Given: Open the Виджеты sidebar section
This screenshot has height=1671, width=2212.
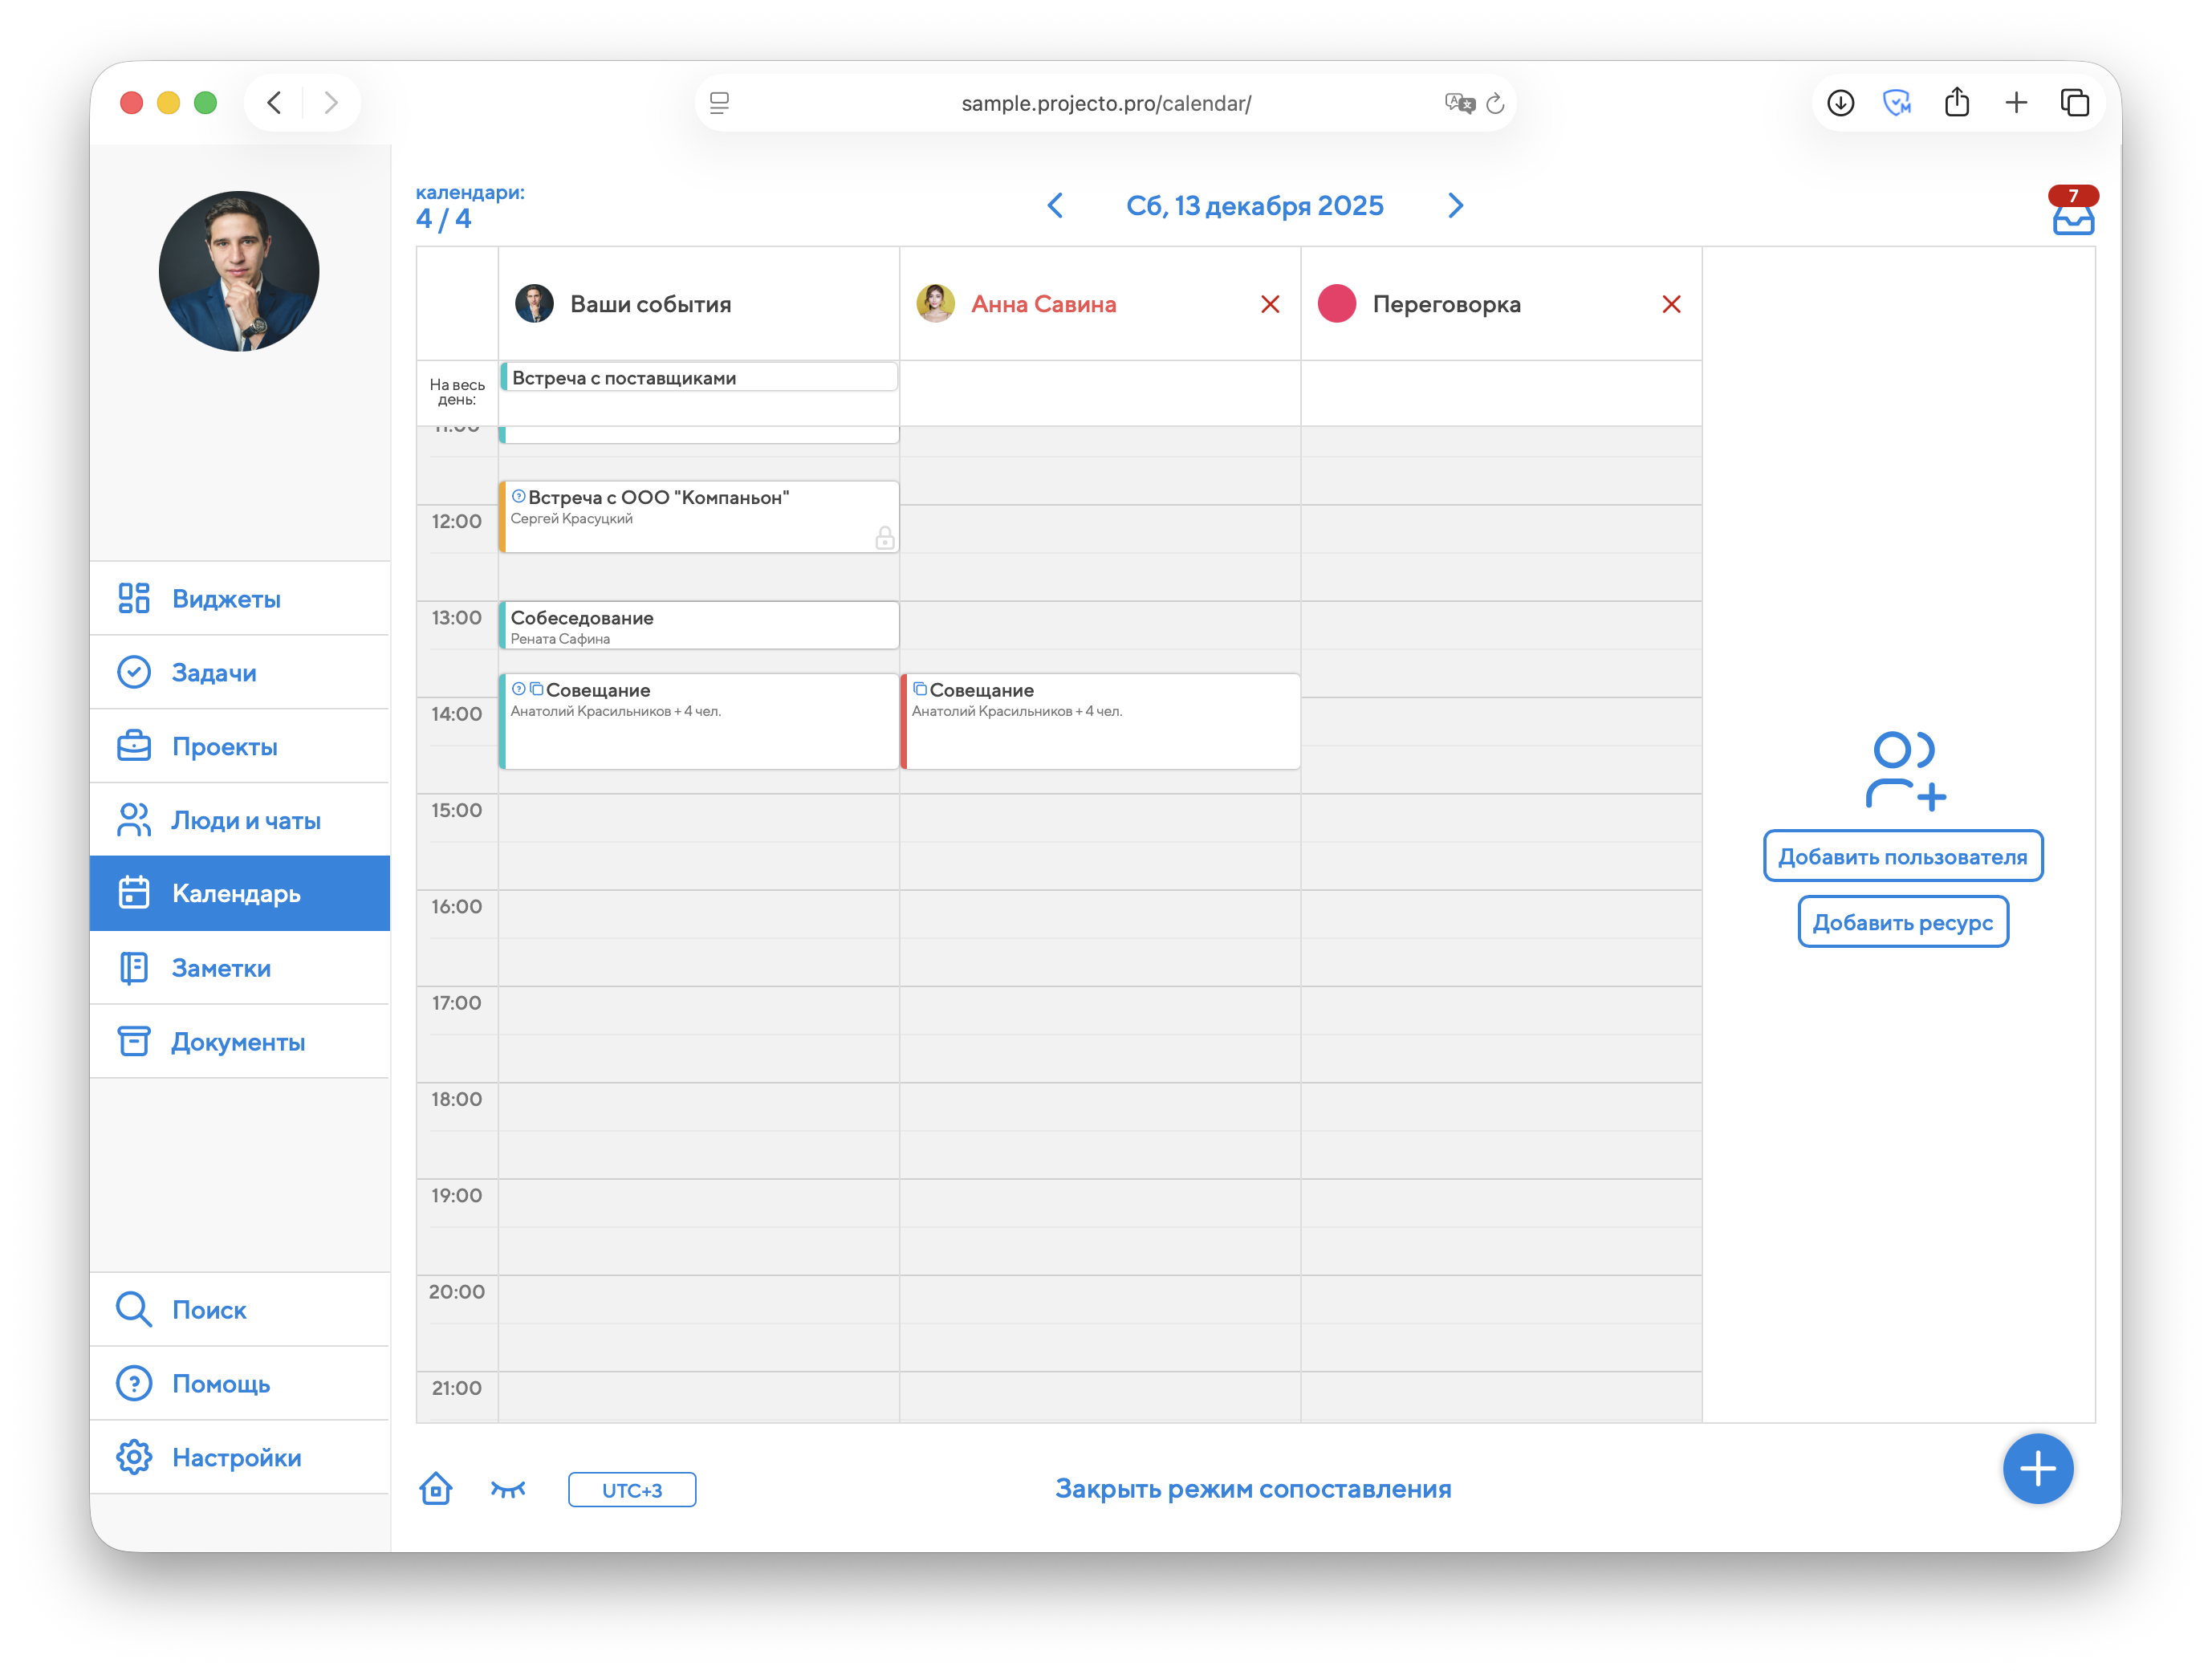Looking at the screenshot, I should (226, 599).
